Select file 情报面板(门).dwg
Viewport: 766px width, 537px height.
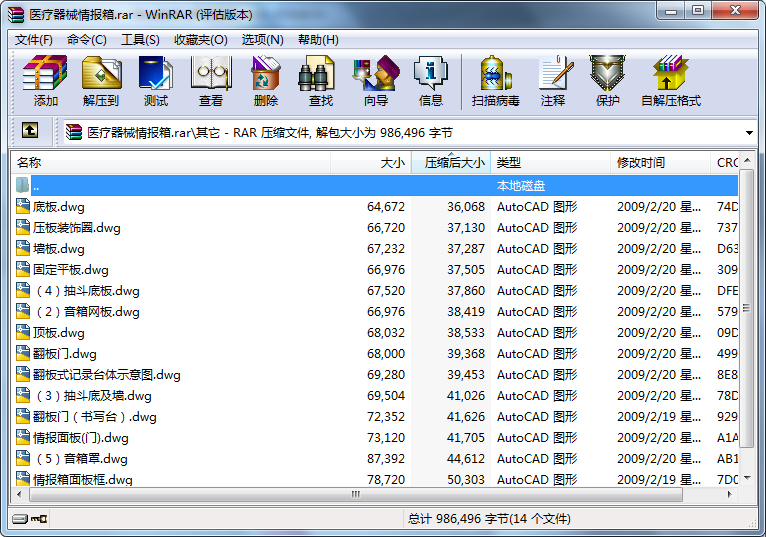coord(81,438)
